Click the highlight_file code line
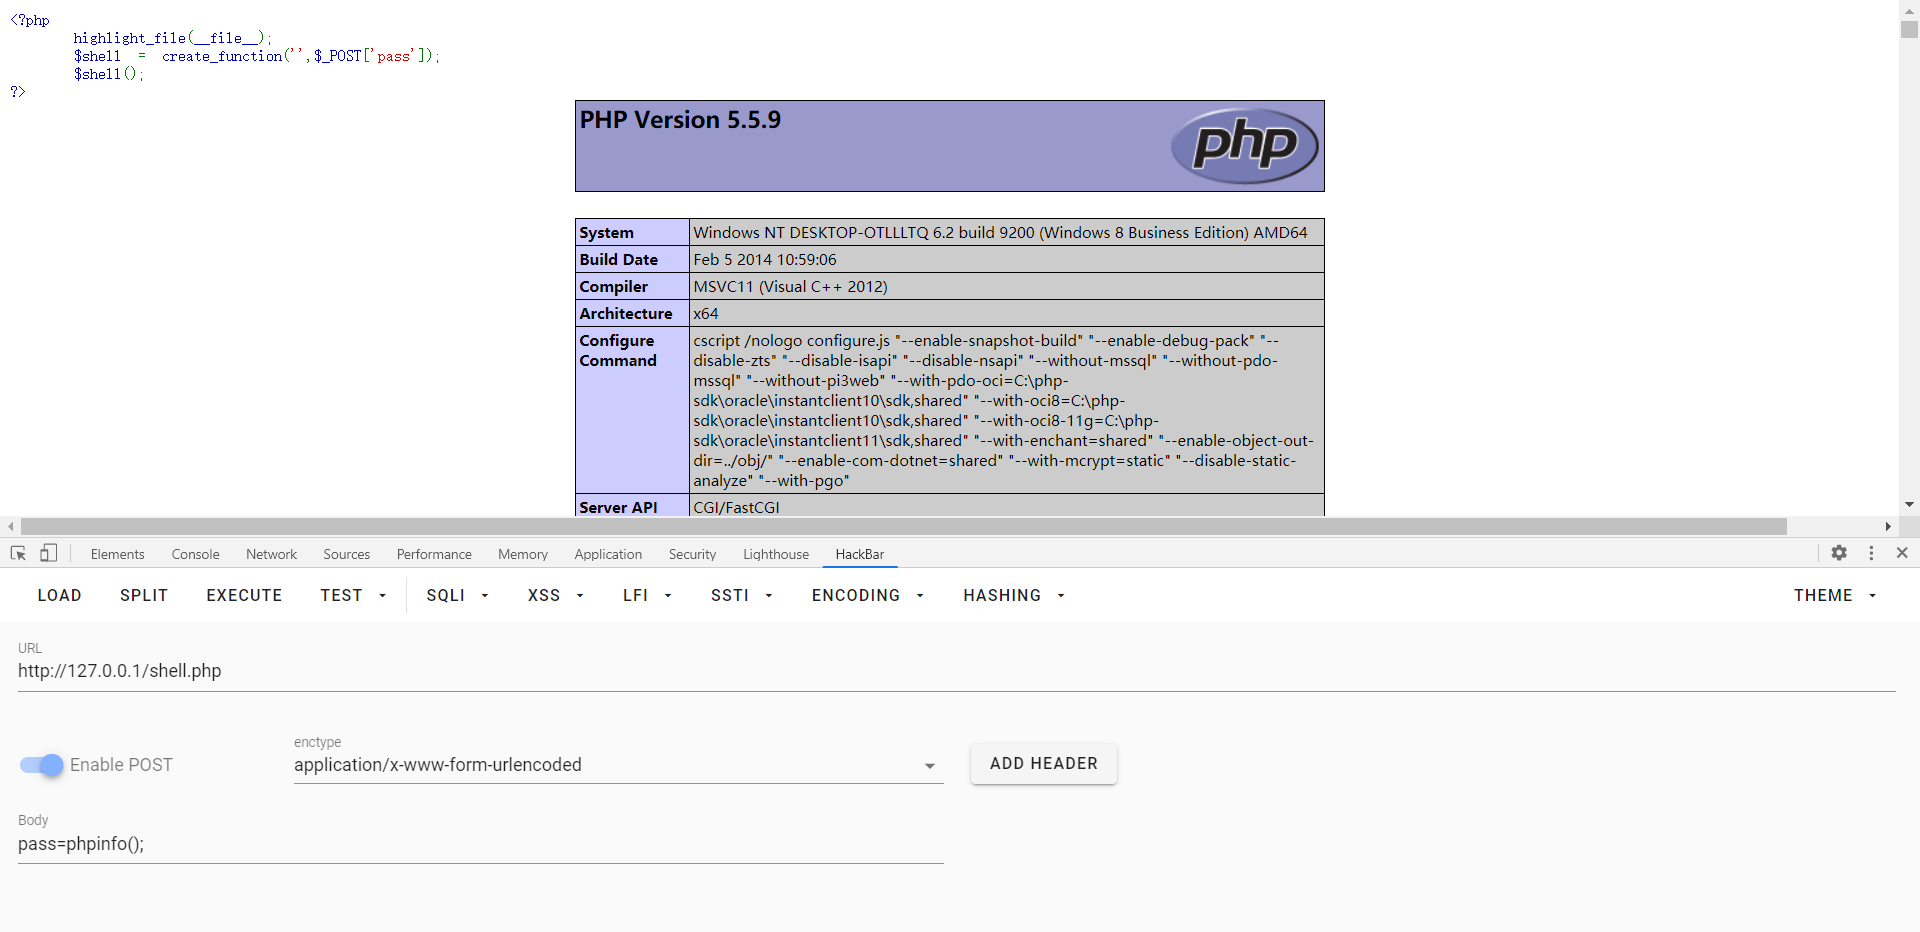 click(172, 38)
